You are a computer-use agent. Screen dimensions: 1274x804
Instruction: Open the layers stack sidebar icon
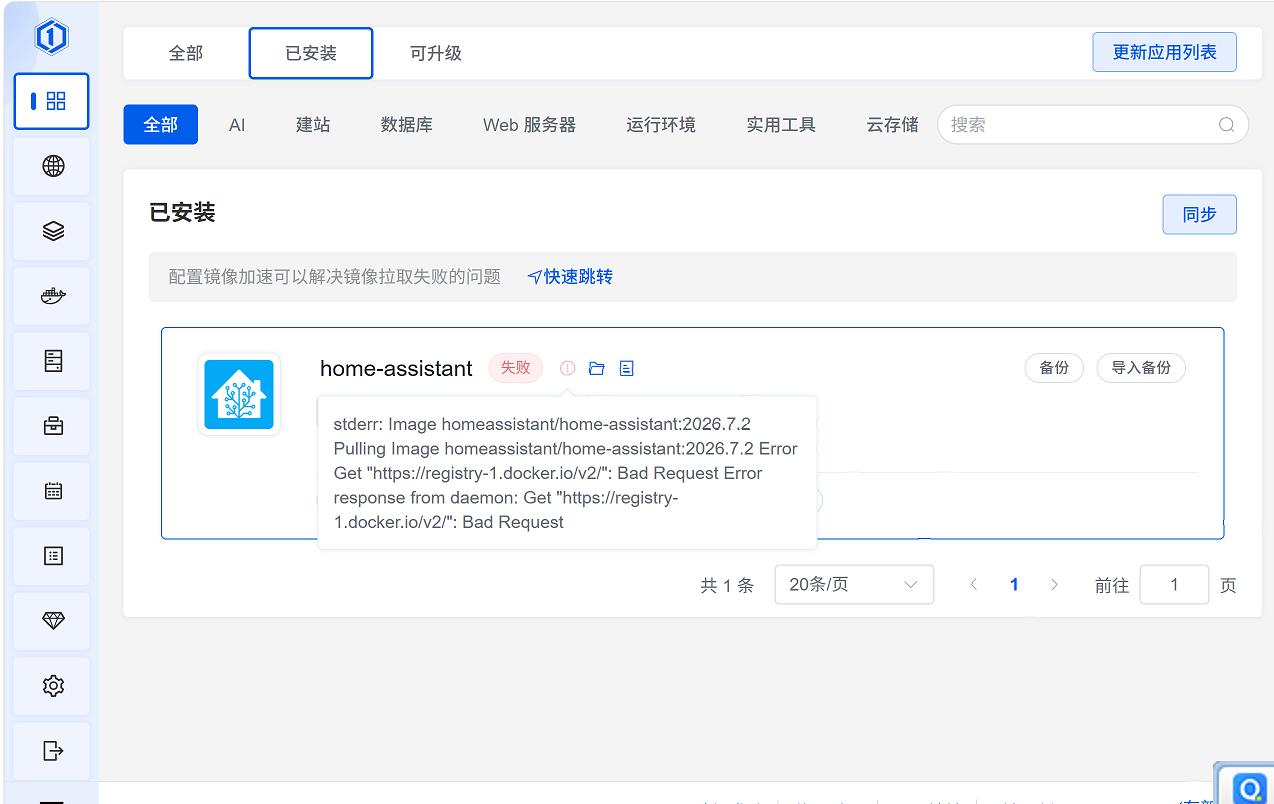(x=53, y=231)
